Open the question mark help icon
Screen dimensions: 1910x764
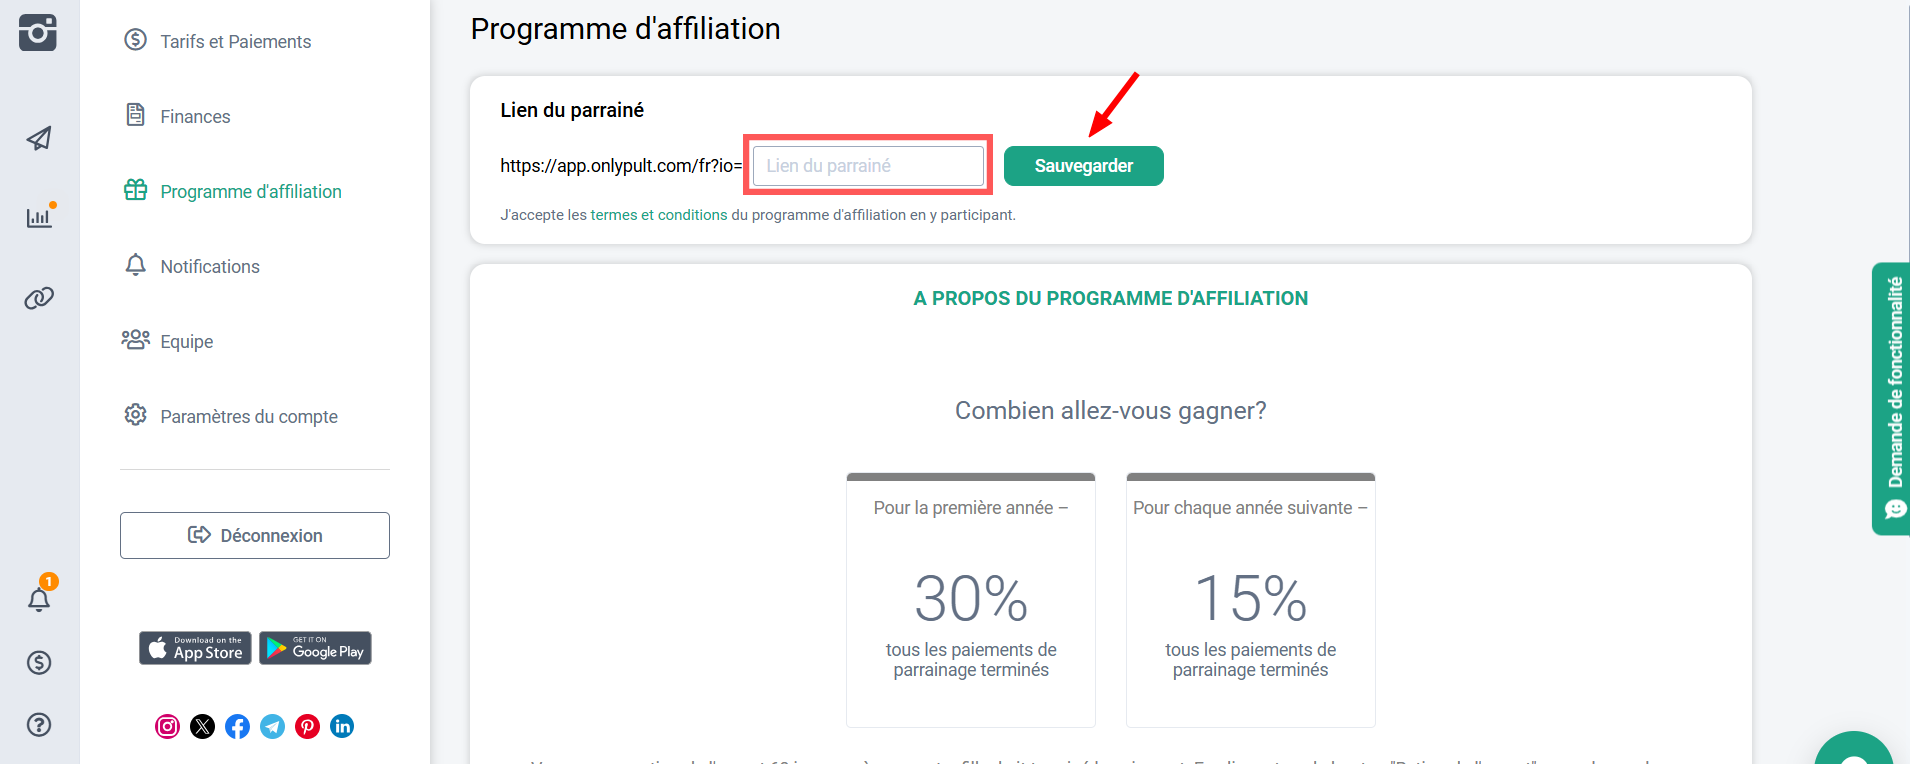(x=39, y=725)
